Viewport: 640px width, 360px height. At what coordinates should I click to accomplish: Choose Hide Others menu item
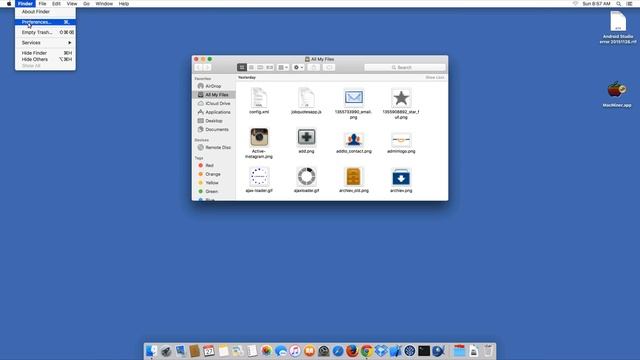(45, 59)
